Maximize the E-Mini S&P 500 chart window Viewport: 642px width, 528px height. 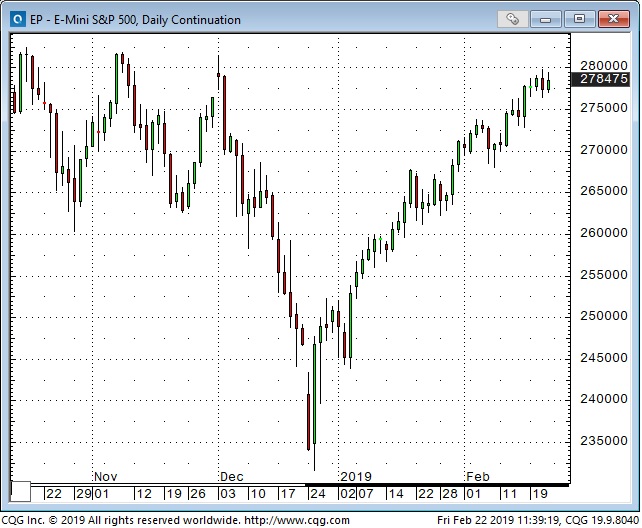point(579,19)
